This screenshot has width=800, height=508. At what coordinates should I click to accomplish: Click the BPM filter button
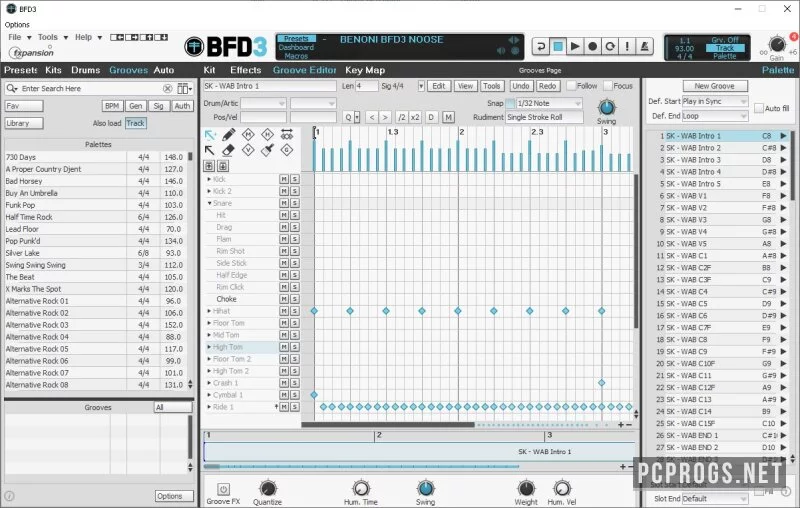(112, 106)
